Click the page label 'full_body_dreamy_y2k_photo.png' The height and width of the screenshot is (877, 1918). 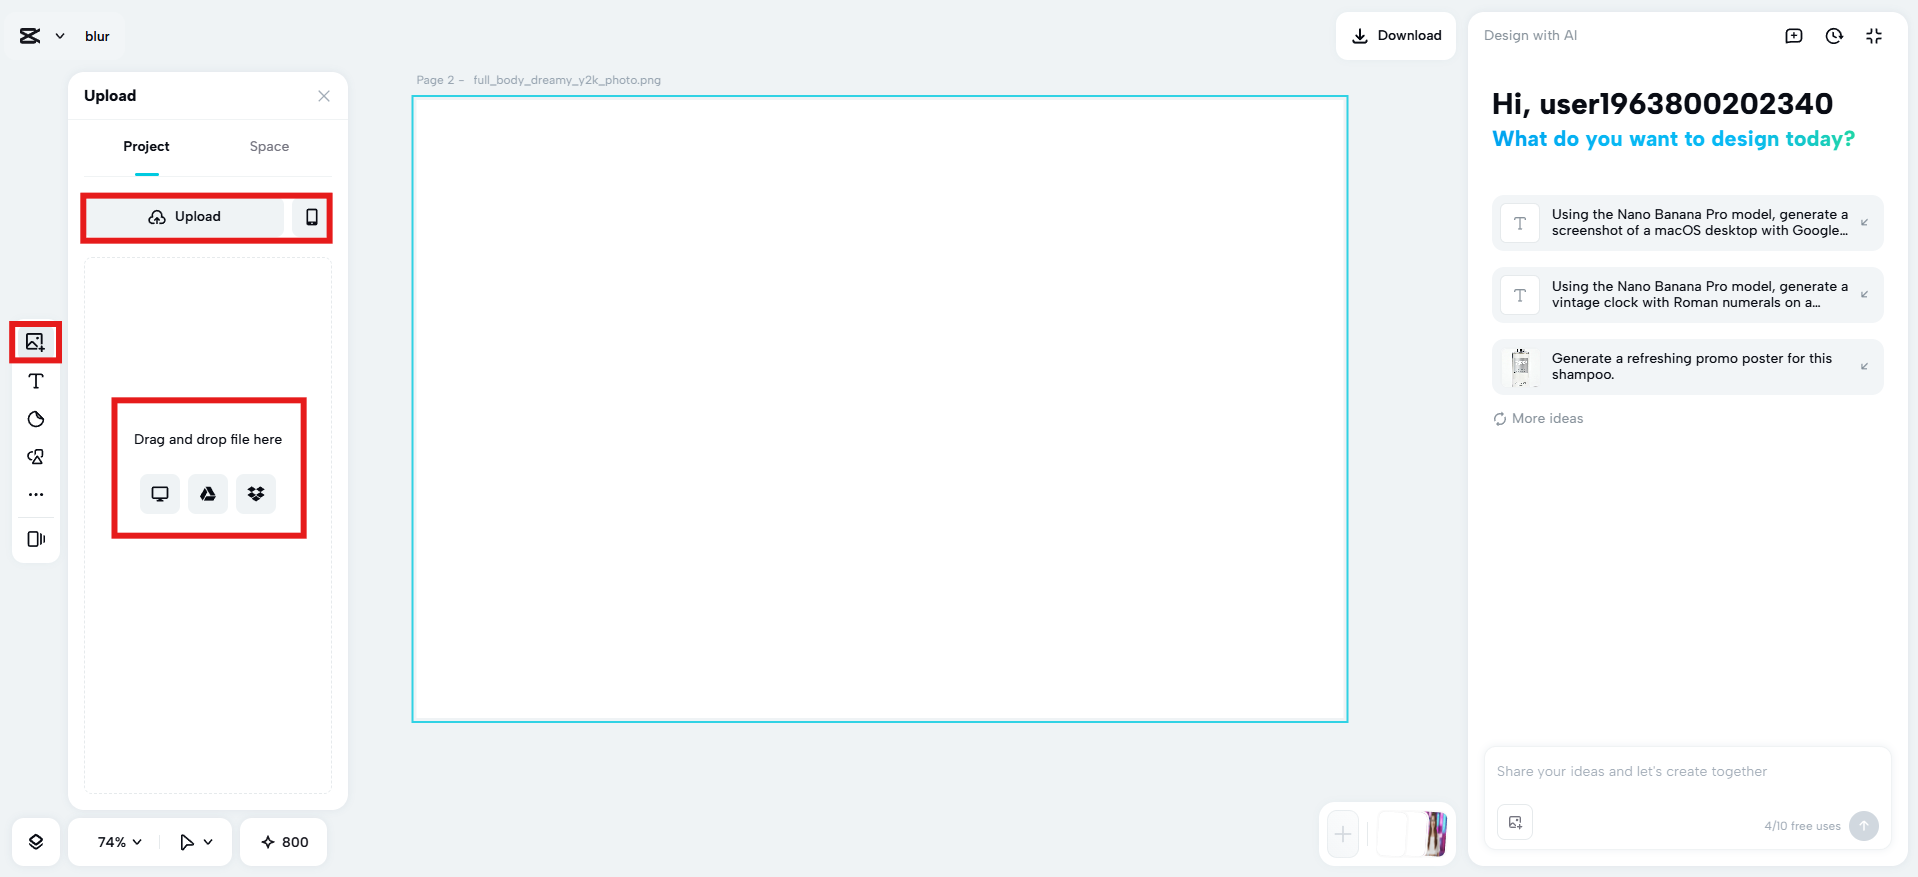tap(567, 80)
